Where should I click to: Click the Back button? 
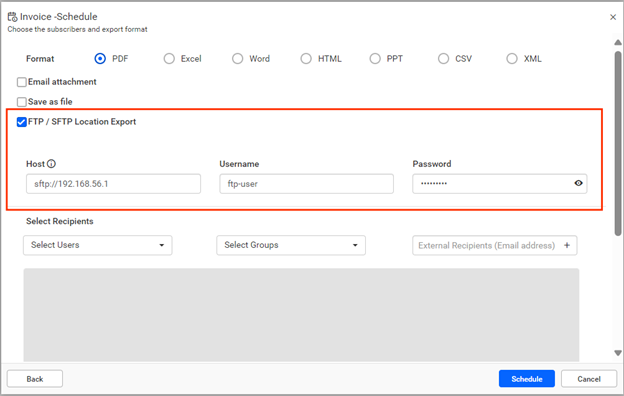point(35,379)
